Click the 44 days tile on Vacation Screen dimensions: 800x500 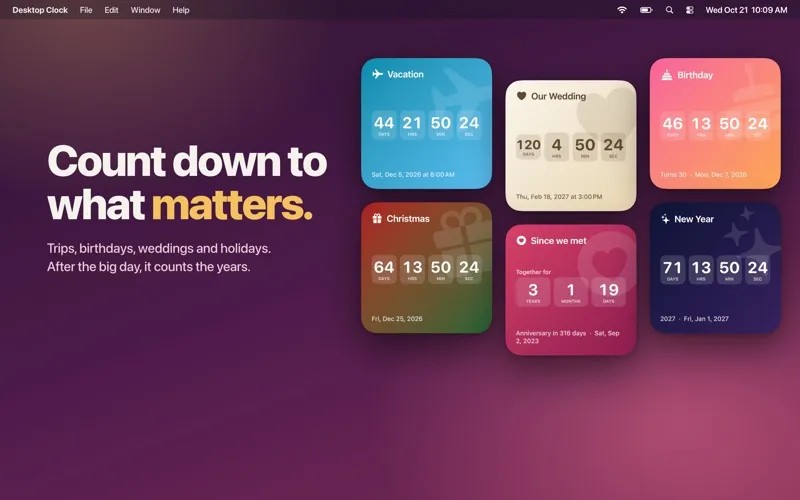click(x=384, y=125)
